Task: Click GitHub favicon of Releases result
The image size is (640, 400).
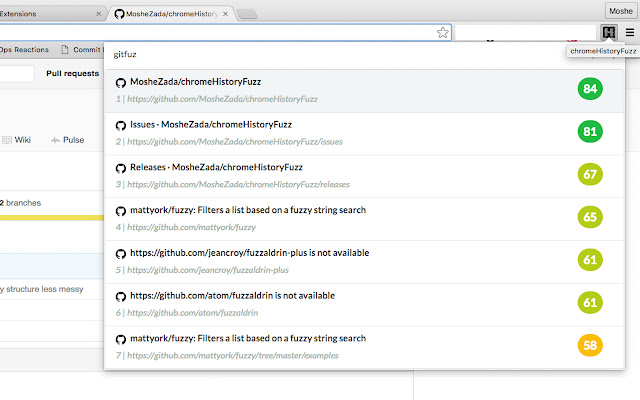Action: tap(120, 168)
